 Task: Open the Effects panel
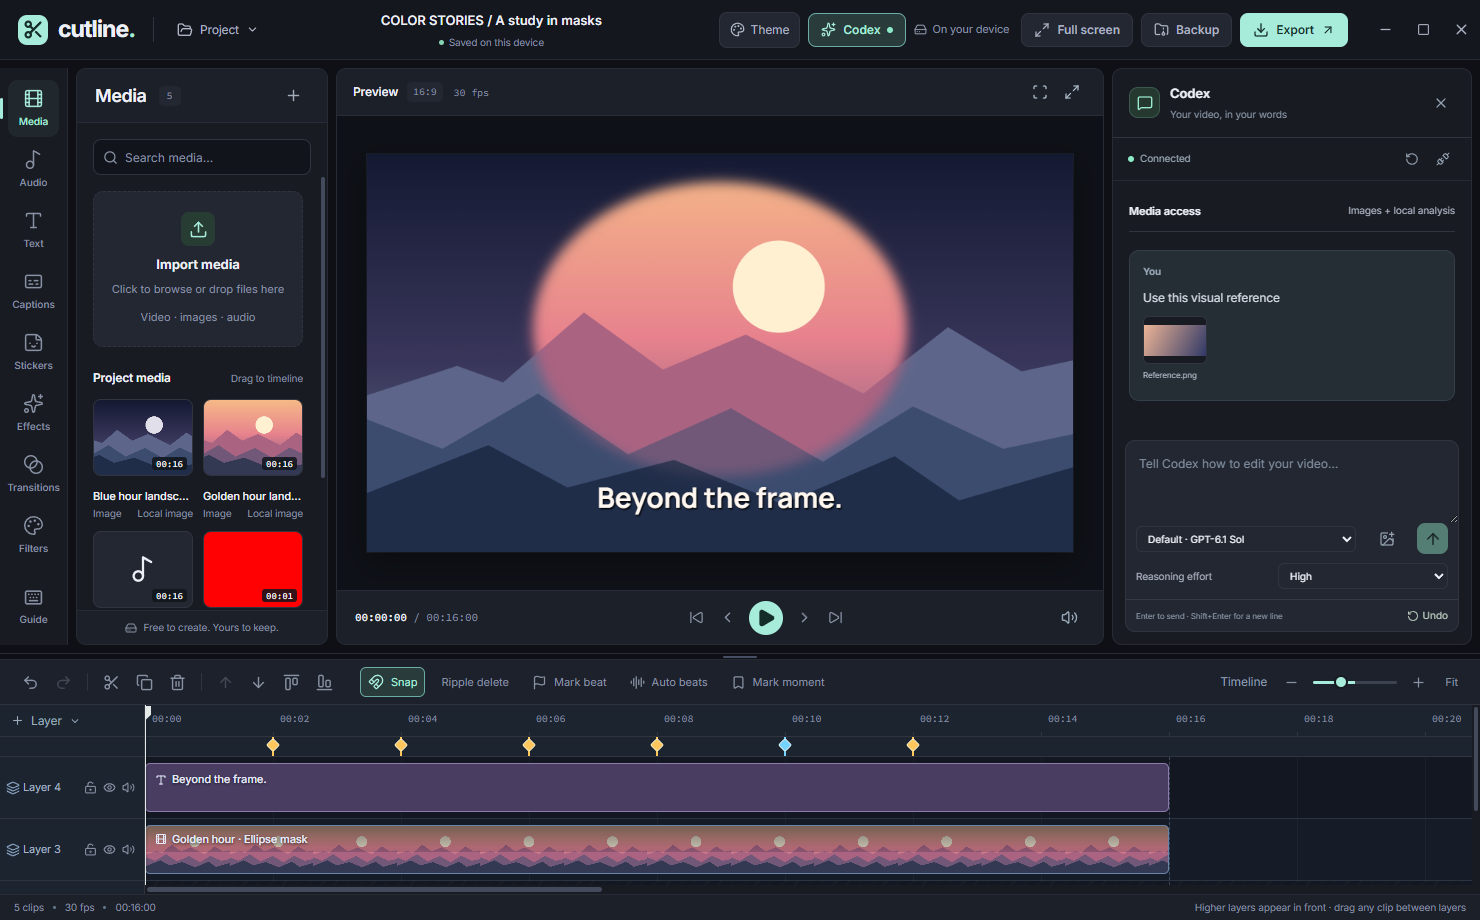33,412
